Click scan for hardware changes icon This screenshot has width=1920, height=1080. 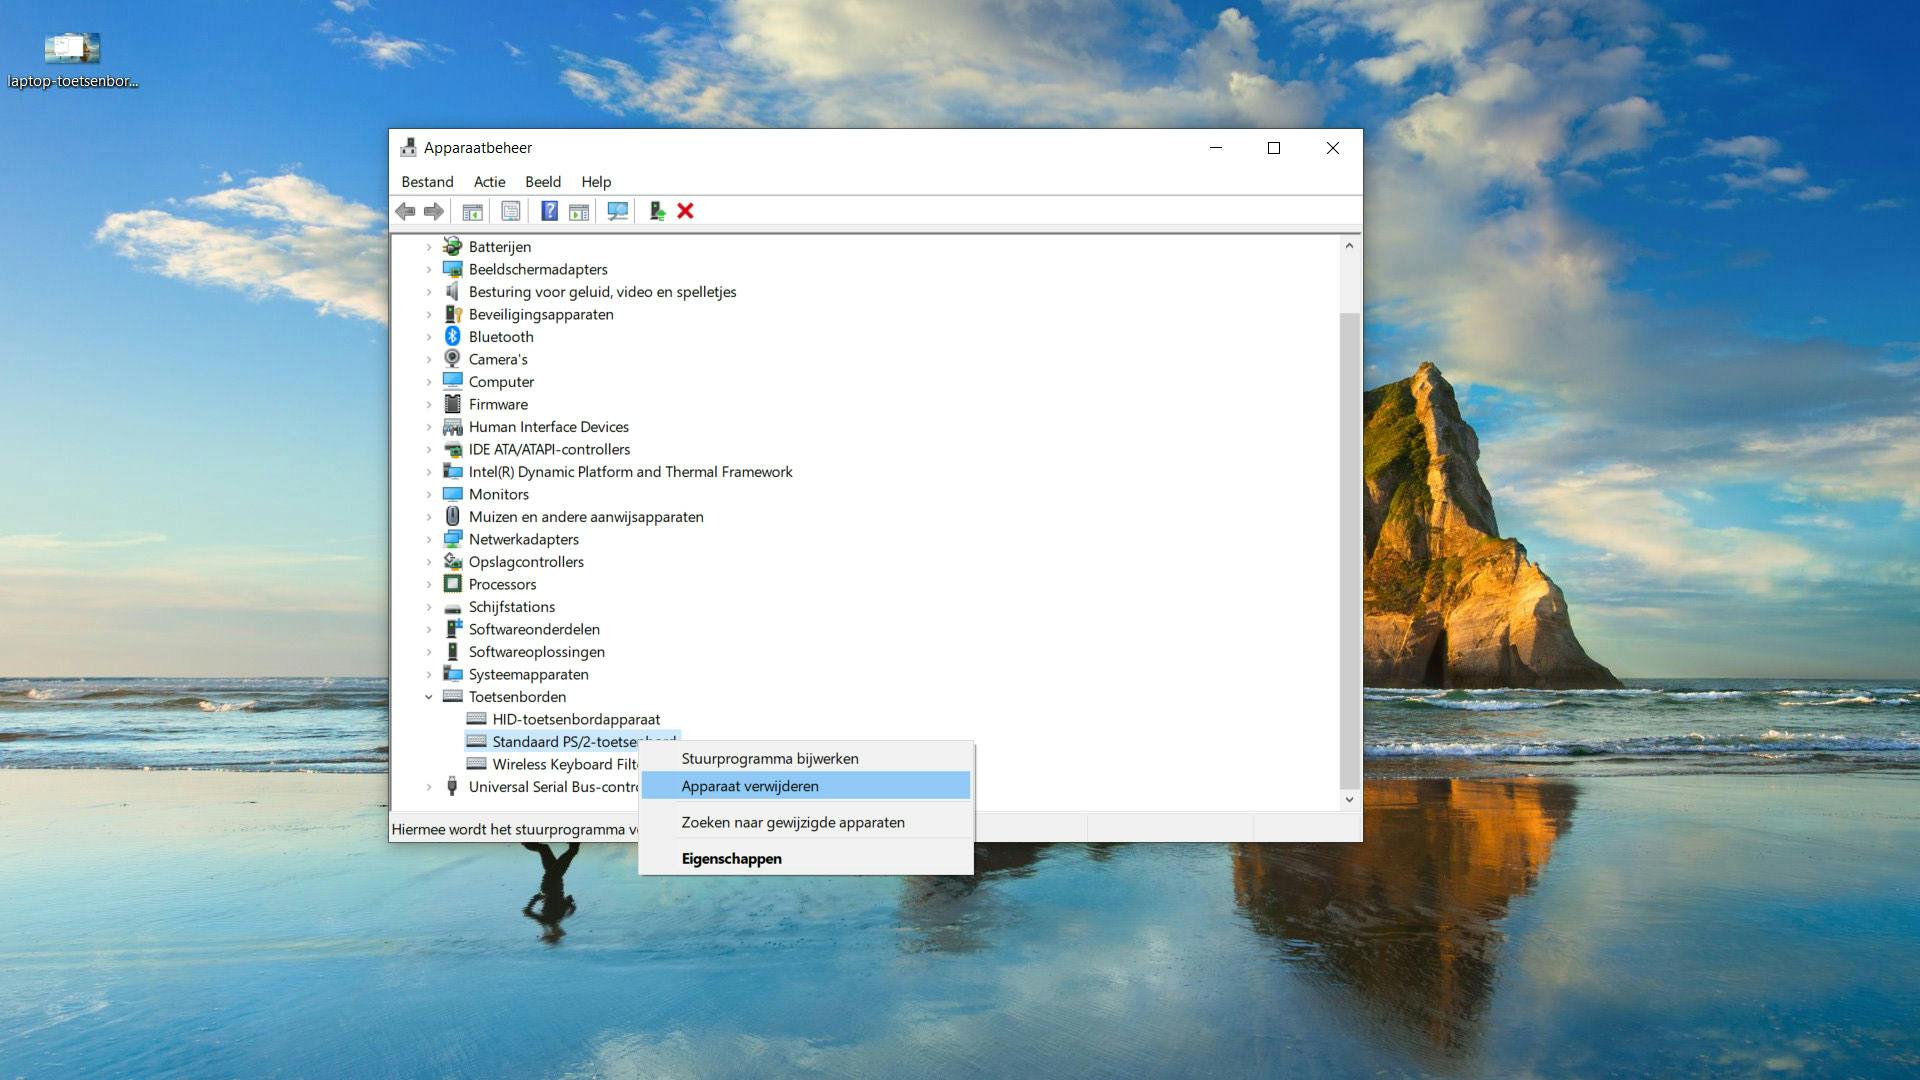618,211
